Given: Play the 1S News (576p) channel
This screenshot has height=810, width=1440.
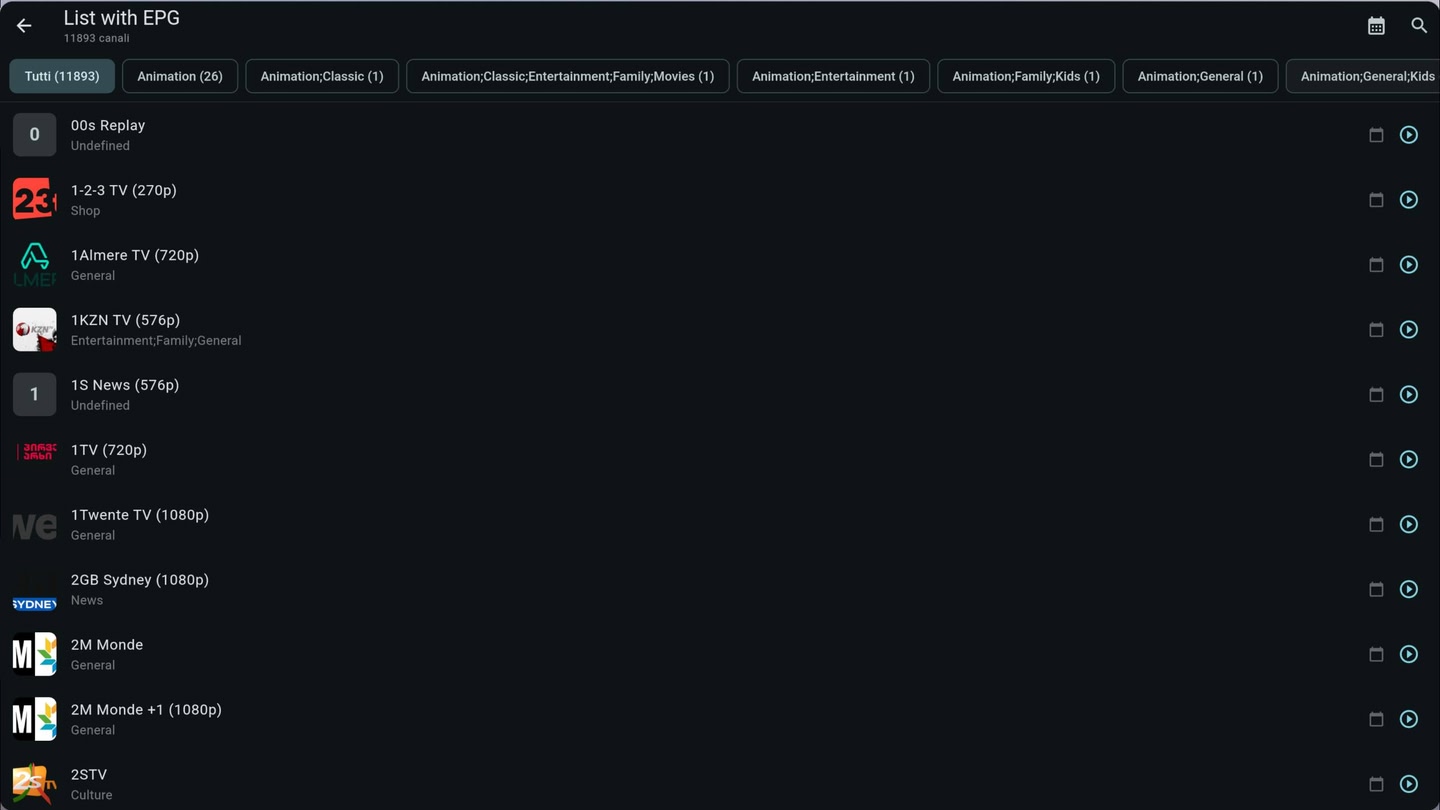Looking at the screenshot, I should (x=1409, y=395).
